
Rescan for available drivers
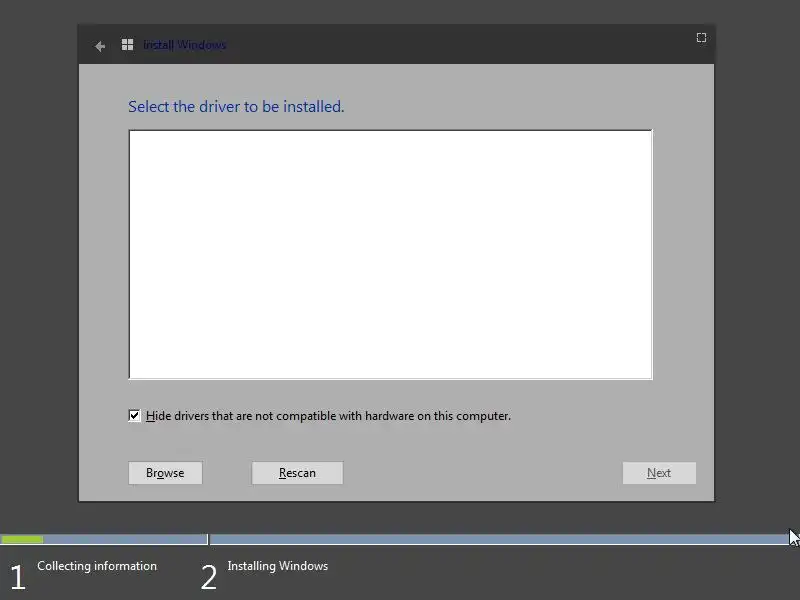click(x=297, y=473)
